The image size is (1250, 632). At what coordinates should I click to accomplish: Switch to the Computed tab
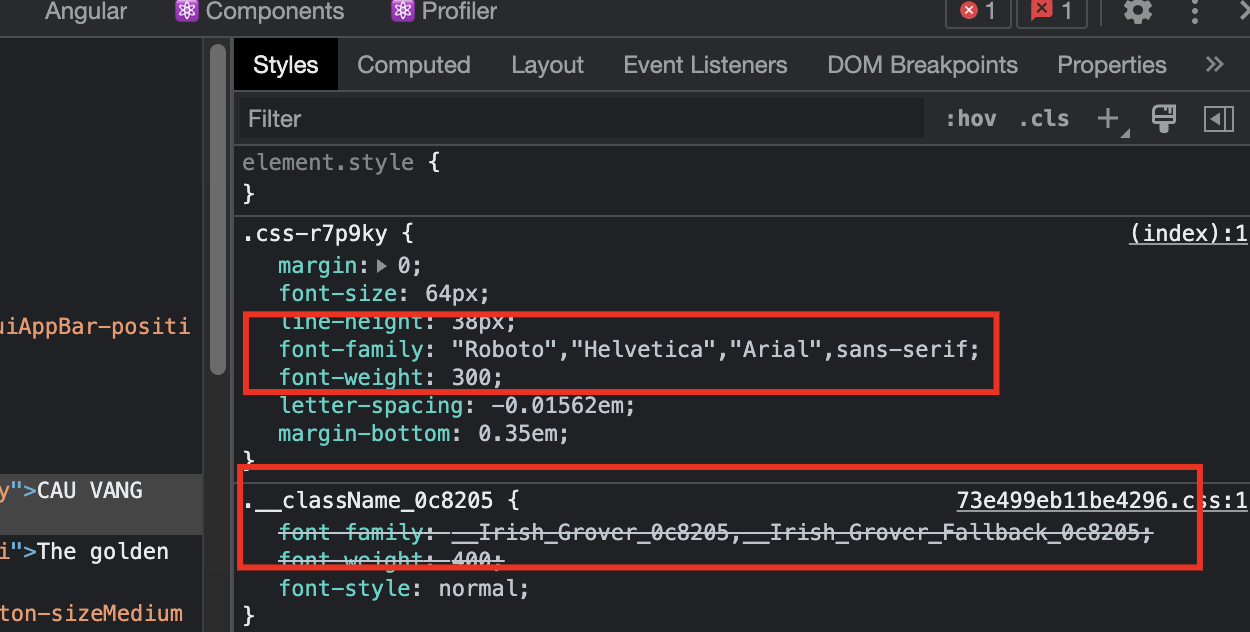pyautogui.click(x=413, y=64)
